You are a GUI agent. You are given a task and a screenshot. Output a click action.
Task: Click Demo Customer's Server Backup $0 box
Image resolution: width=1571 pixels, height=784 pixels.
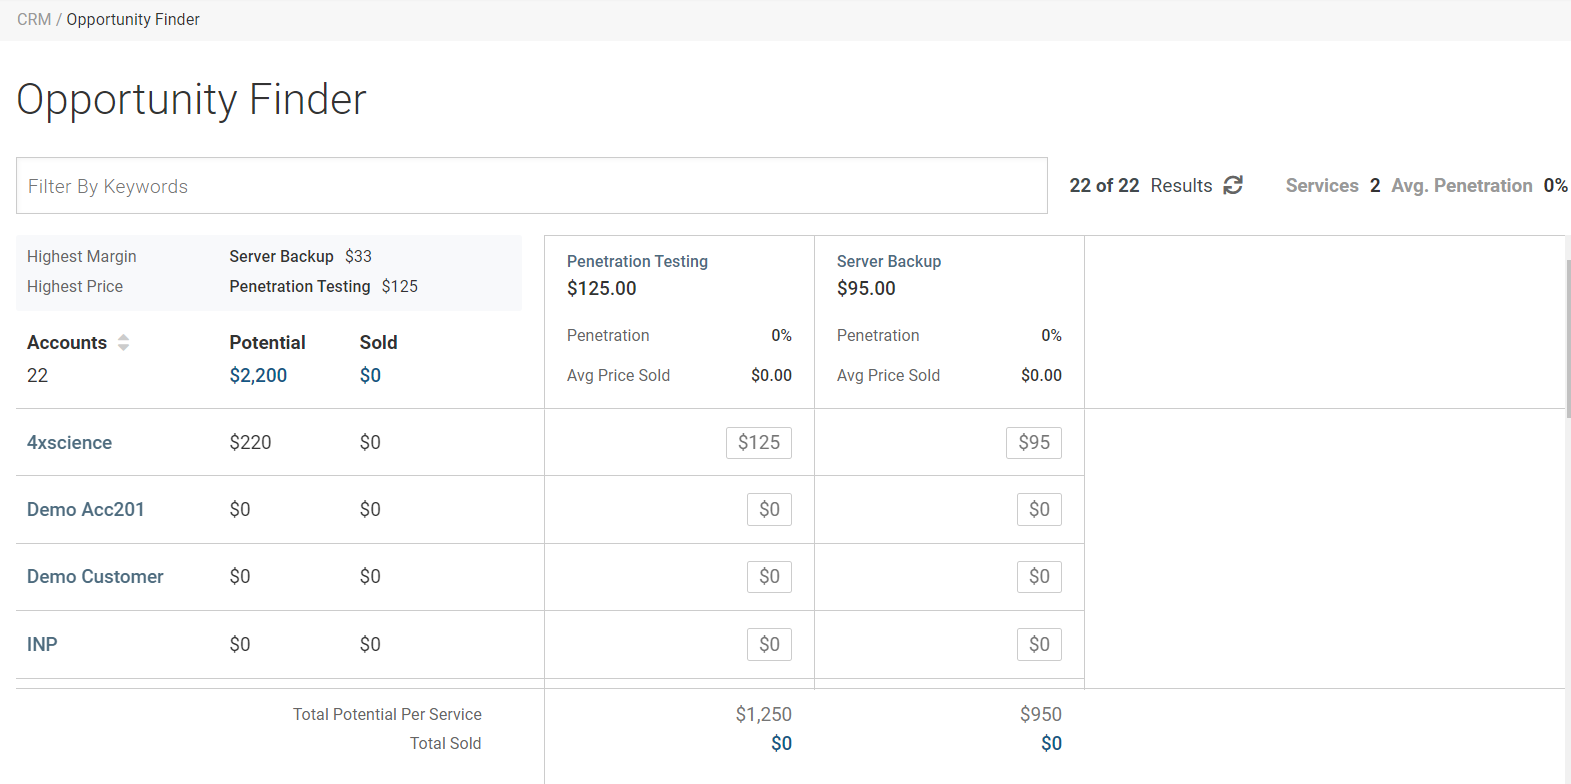[x=1039, y=577]
